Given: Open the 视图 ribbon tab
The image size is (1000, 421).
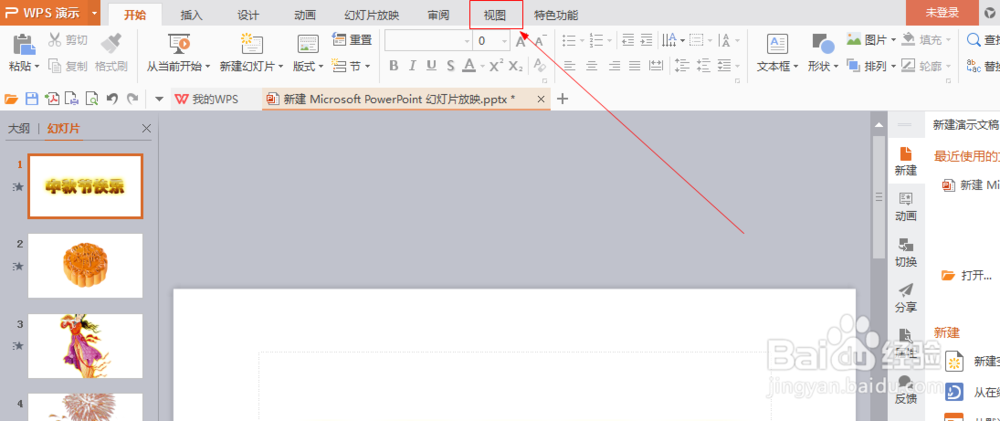Looking at the screenshot, I should coord(496,15).
